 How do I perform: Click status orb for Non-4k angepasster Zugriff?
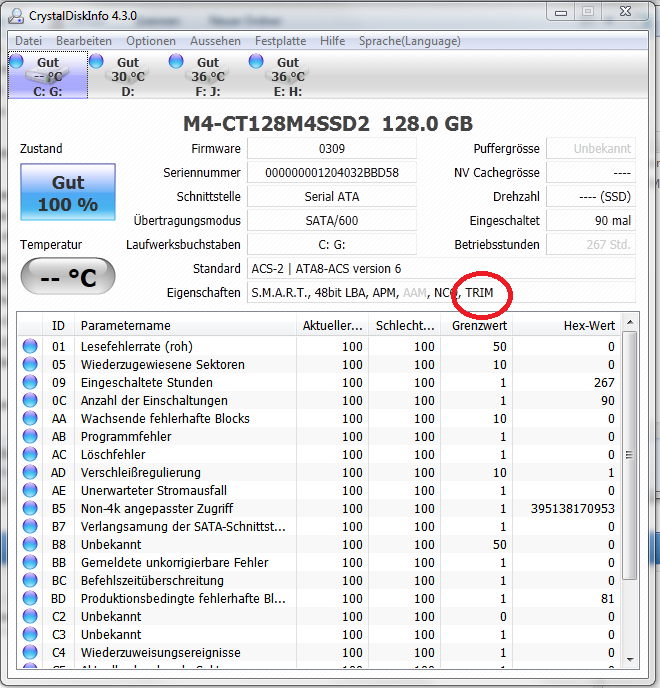(x=30, y=508)
